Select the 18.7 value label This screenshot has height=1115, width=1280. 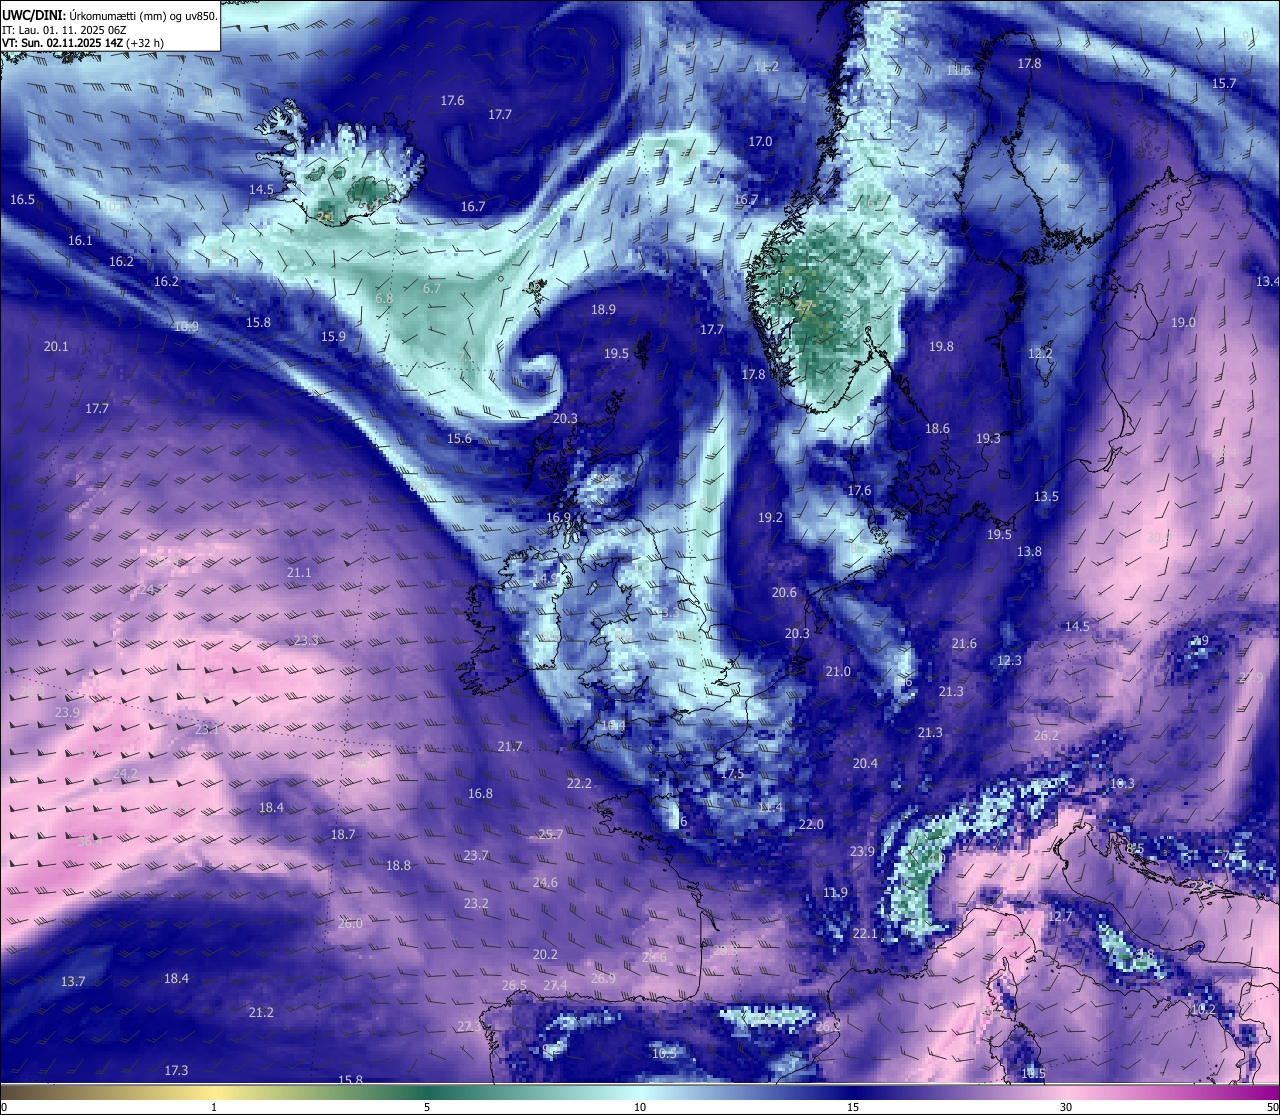click(x=343, y=835)
